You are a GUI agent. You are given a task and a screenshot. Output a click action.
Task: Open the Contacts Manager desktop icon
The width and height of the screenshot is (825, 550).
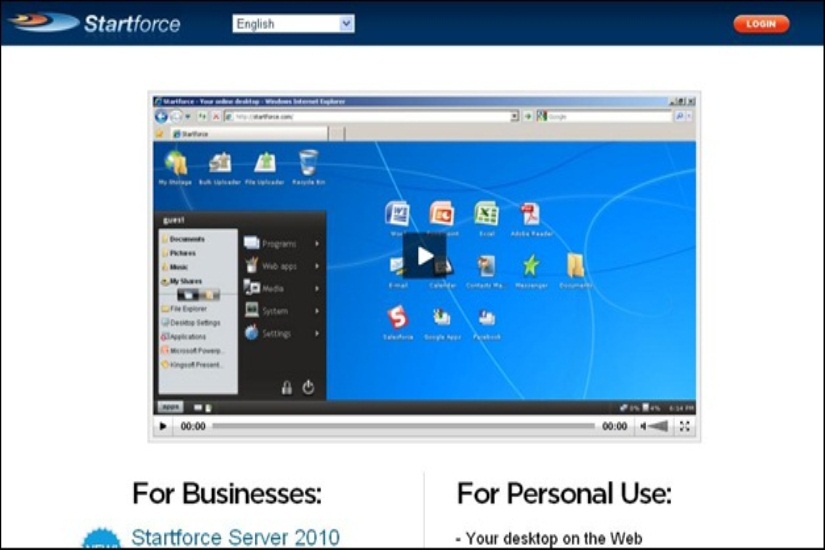(485, 271)
